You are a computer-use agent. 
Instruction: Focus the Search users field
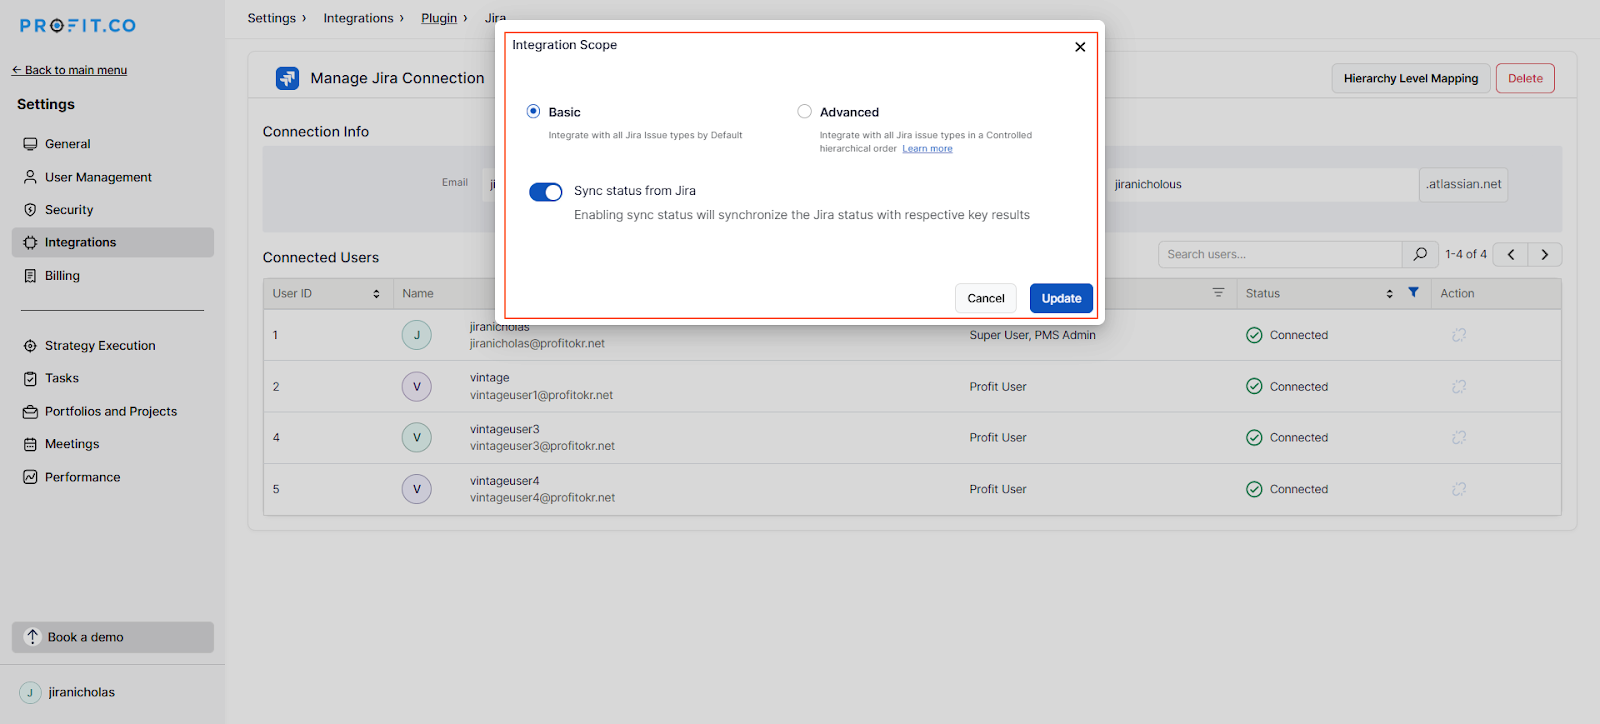[1280, 254]
